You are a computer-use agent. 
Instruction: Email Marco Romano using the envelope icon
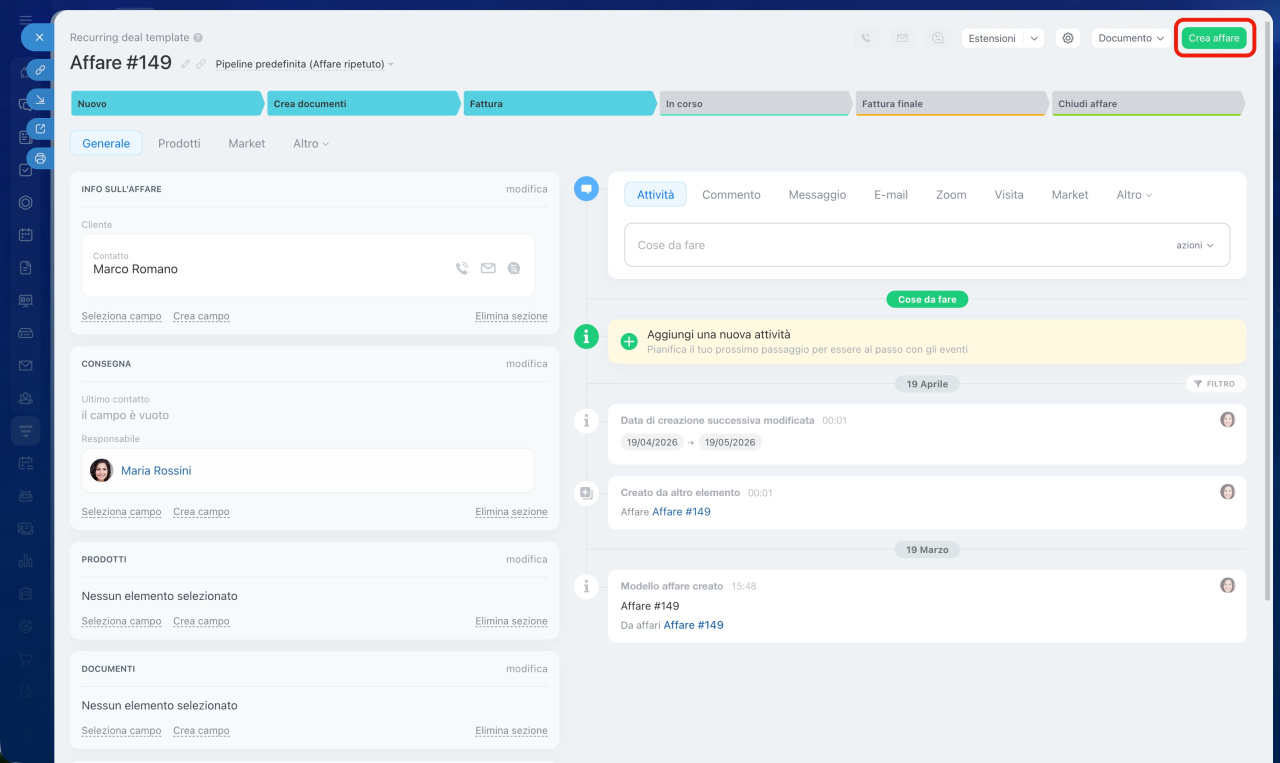(488, 268)
